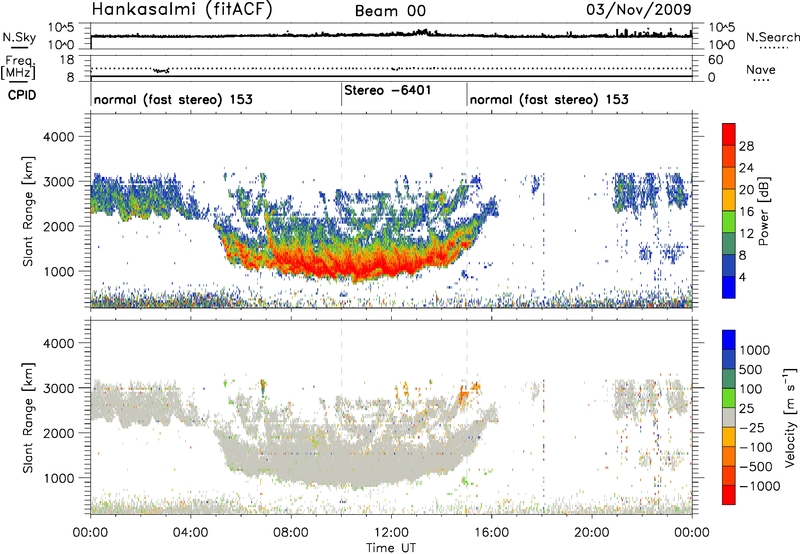
Task: Click the Beam 00 label
Action: 390,11
